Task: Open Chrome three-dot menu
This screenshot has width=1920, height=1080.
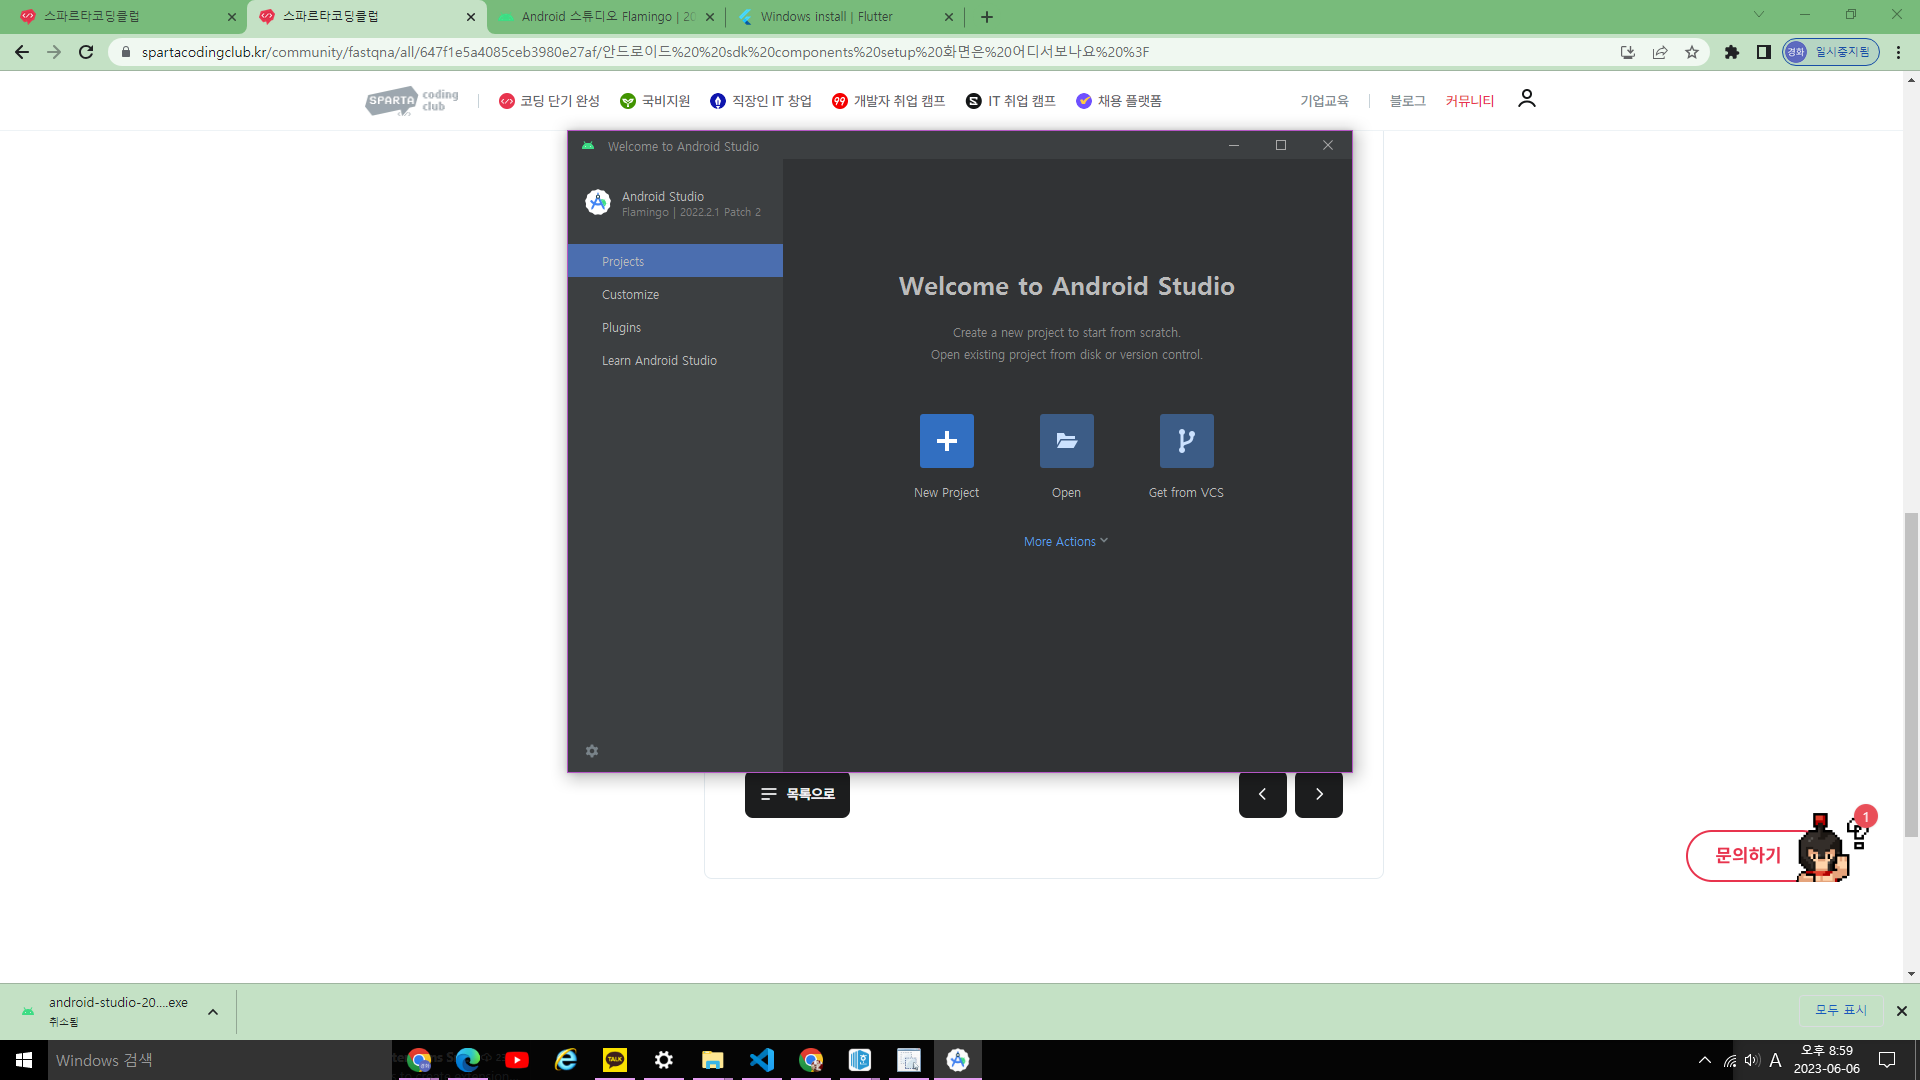Action: tap(1899, 52)
